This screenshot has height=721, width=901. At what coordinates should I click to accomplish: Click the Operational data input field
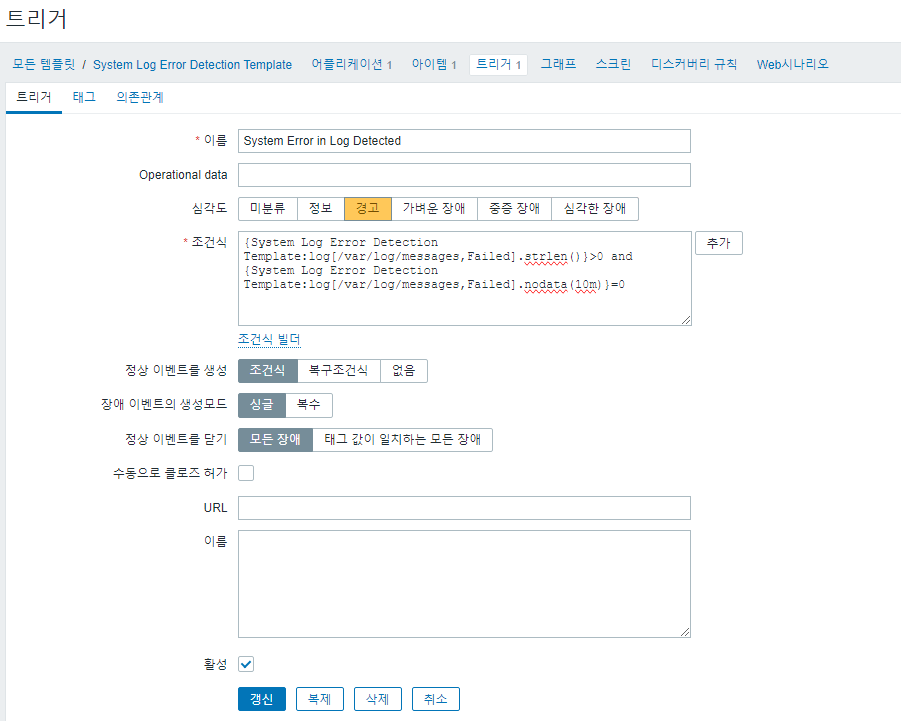[464, 175]
